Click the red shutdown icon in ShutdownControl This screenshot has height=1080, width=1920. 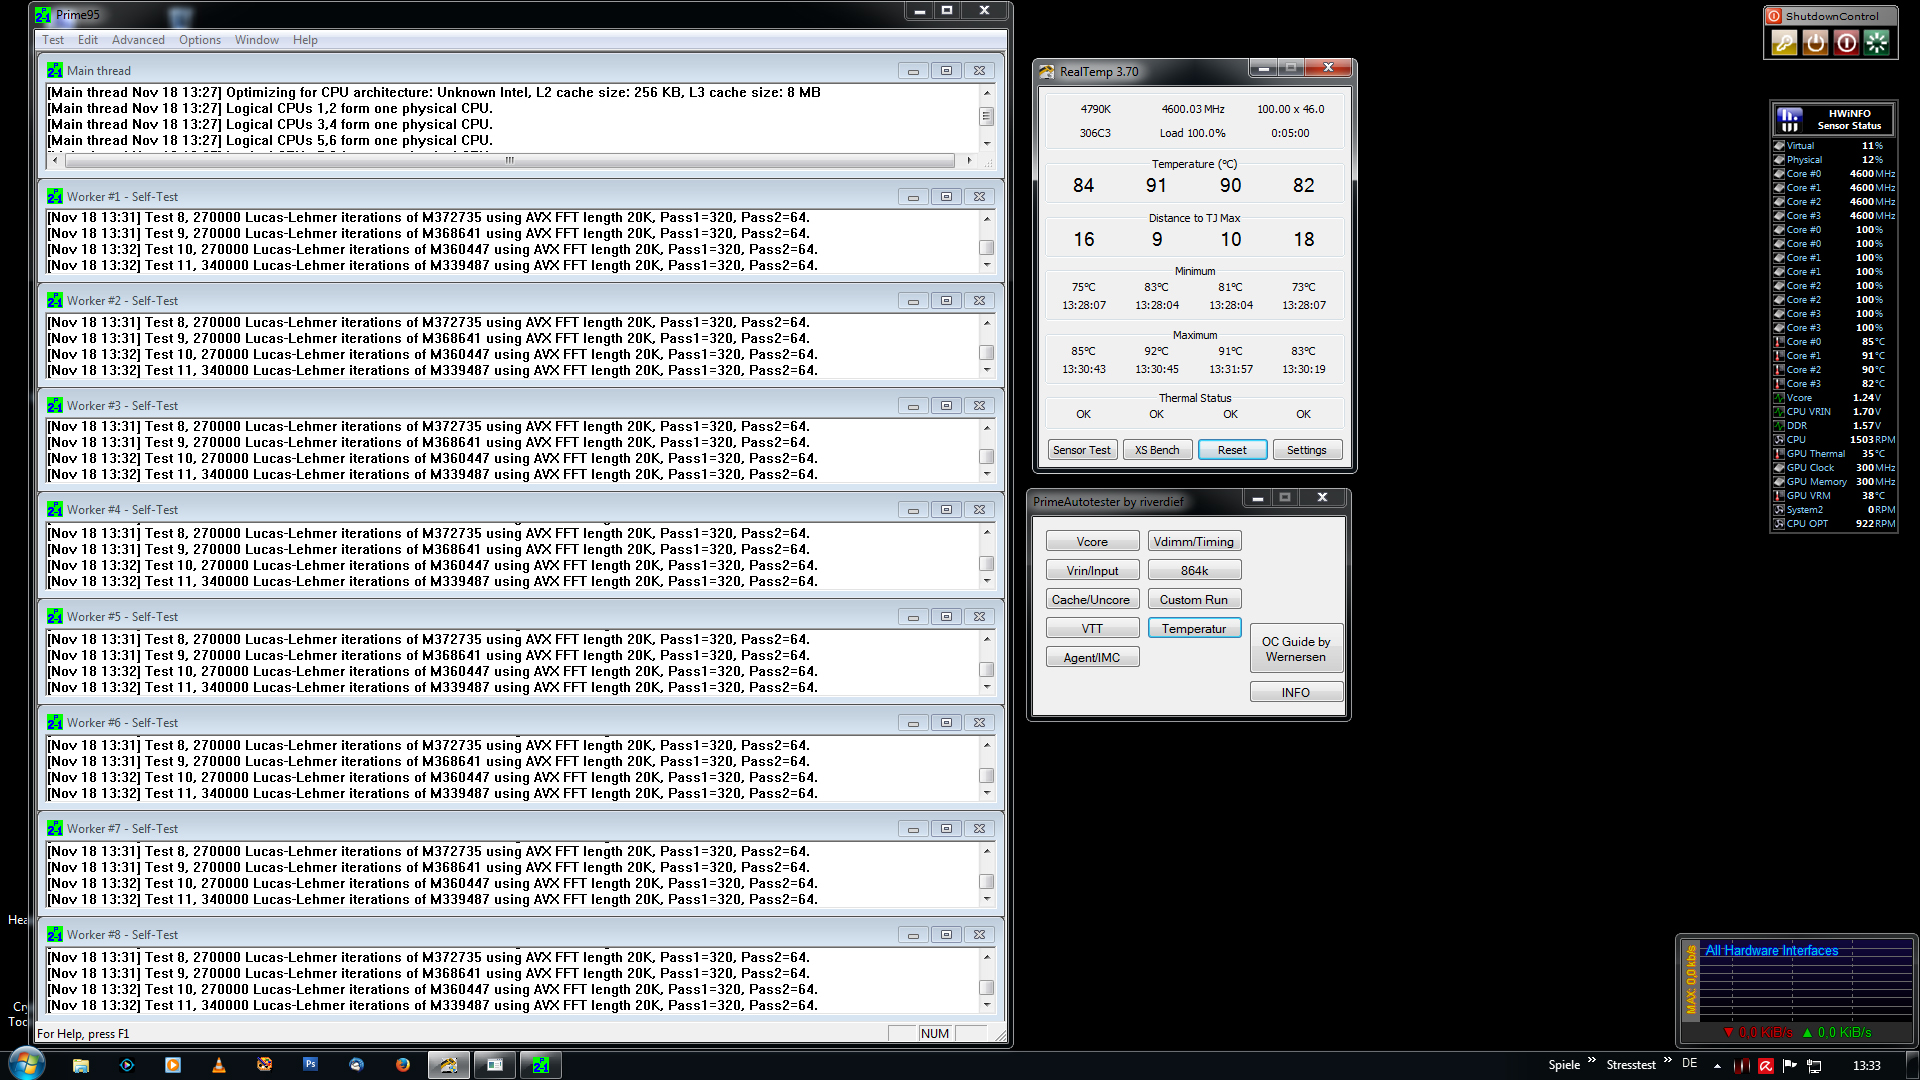[x=1846, y=43]
